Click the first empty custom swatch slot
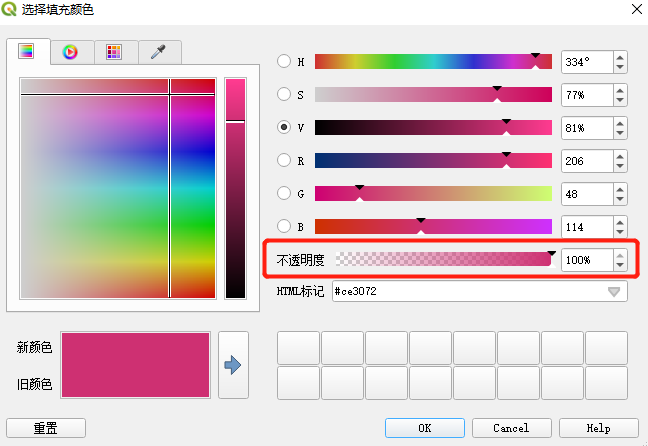648x446 pixels. pyautogui.click(x=298, y=348)
